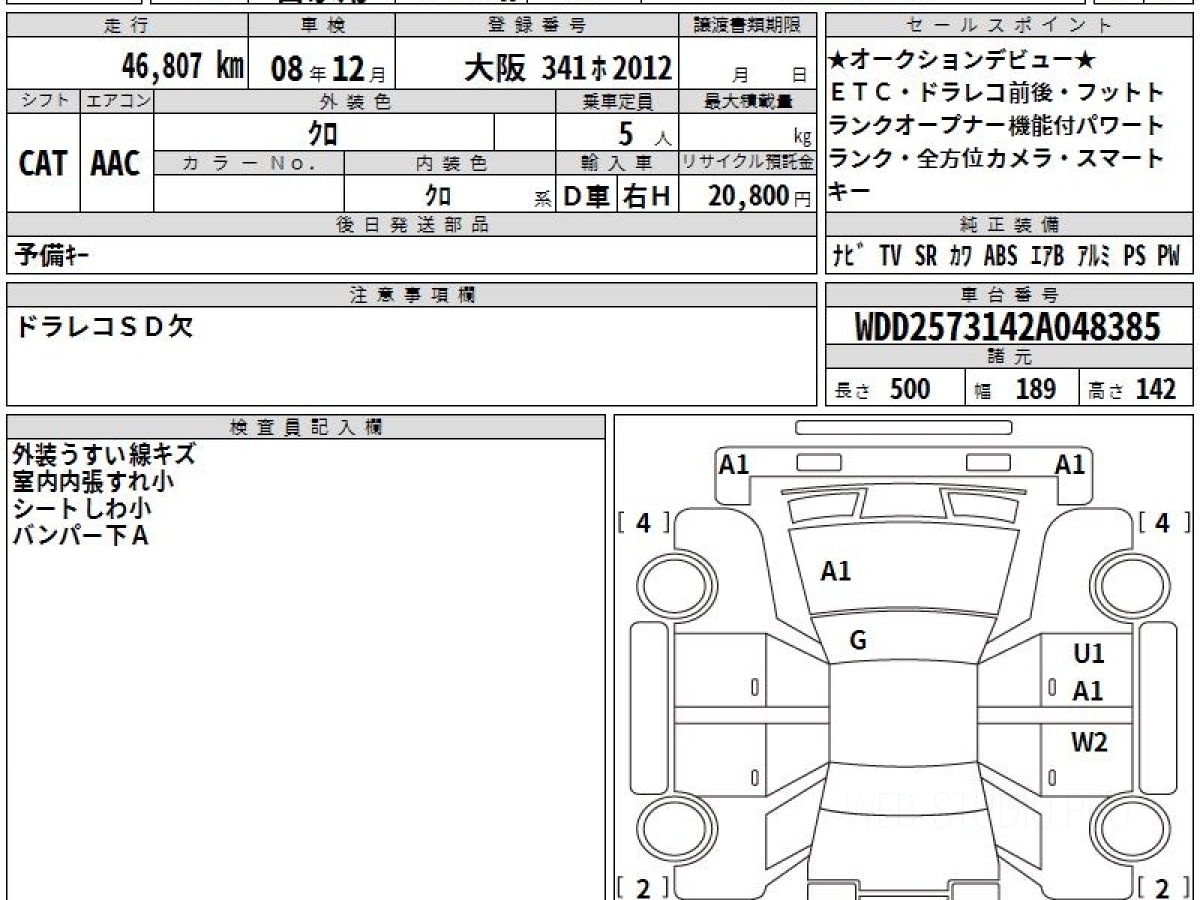Select the 外装うすい線キズ note
This screenshot has height=900, width=1200.
tap(104, 454)
